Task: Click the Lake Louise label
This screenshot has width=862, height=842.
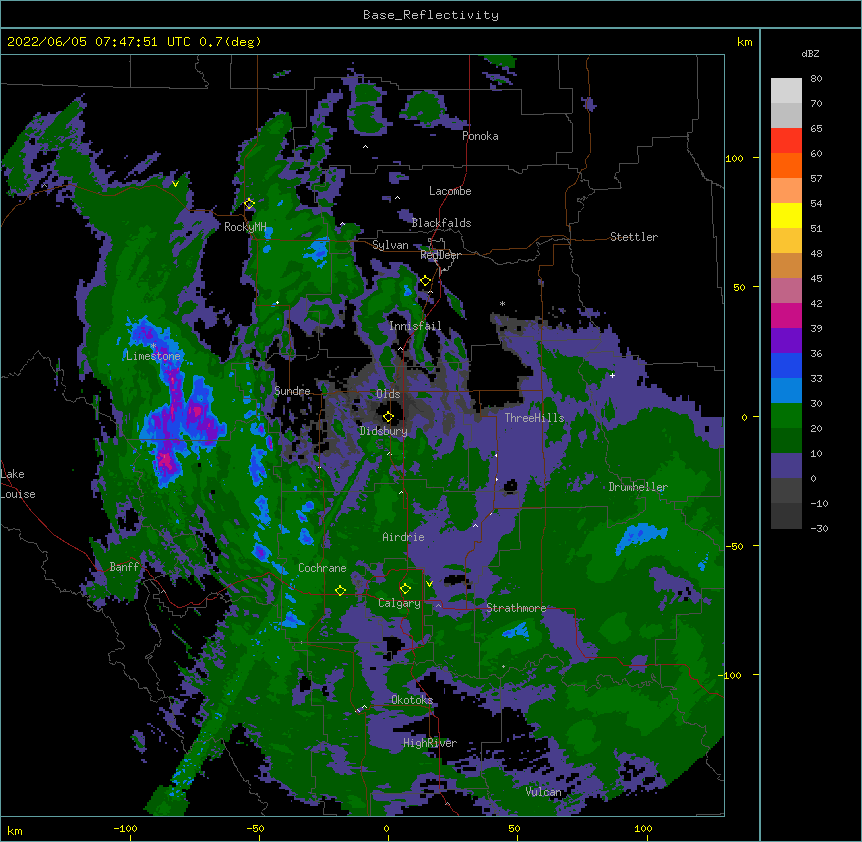Action: [x=18, y=484]
